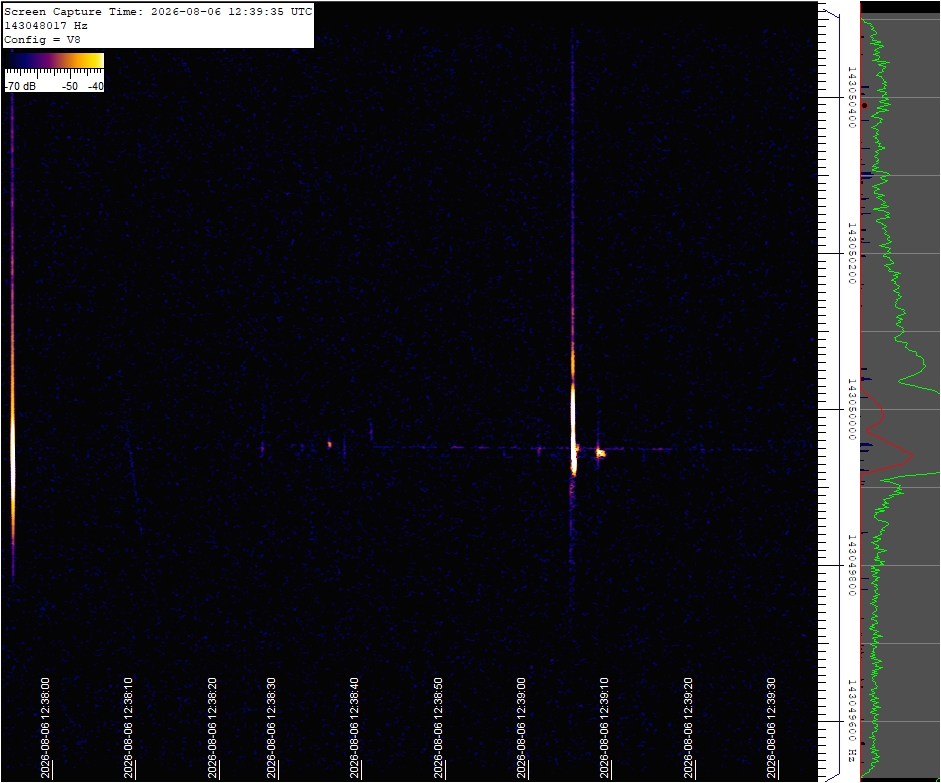Image resolution: width=941 pixels, height=783 pixels.
Task: Click the 12:38:50 time axis label
Action: pyautogui.click(x=438, y=728)
